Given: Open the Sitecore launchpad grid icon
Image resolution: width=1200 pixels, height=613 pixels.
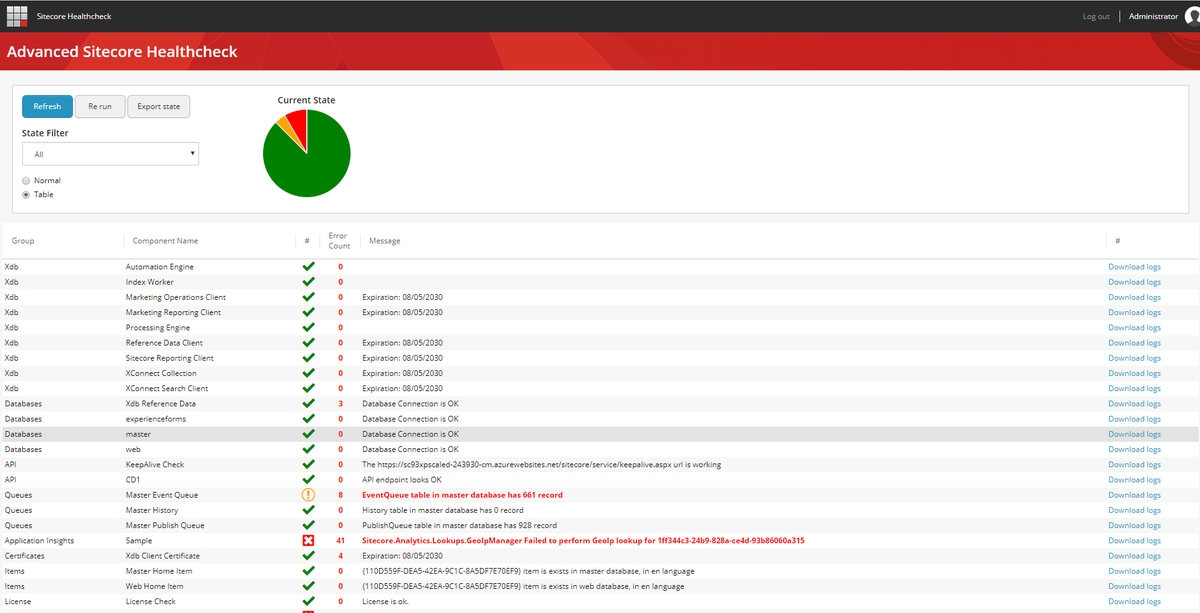Looking at the screenshot, I should point(19,16).
